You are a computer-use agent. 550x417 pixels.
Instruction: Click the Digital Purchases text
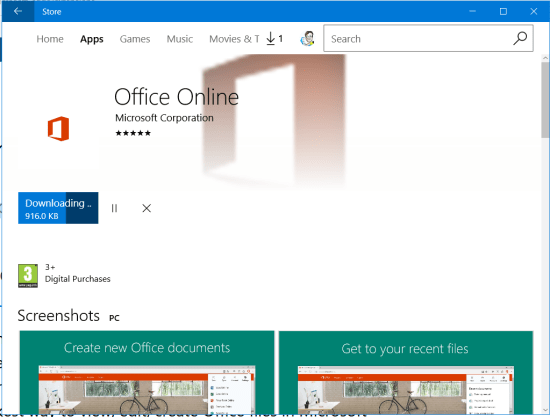78,279
